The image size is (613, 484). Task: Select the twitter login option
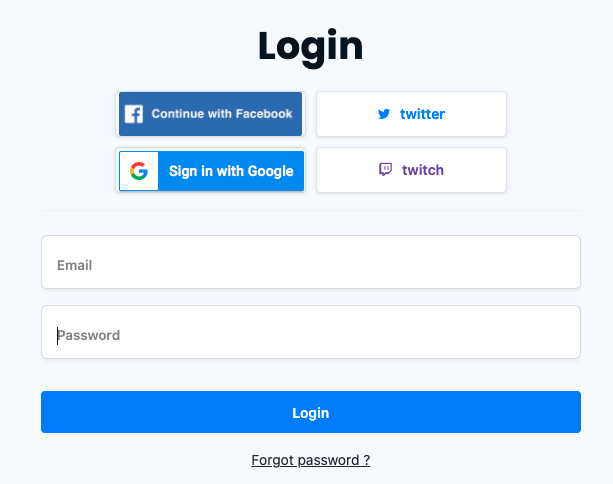(x=411, y=114)
